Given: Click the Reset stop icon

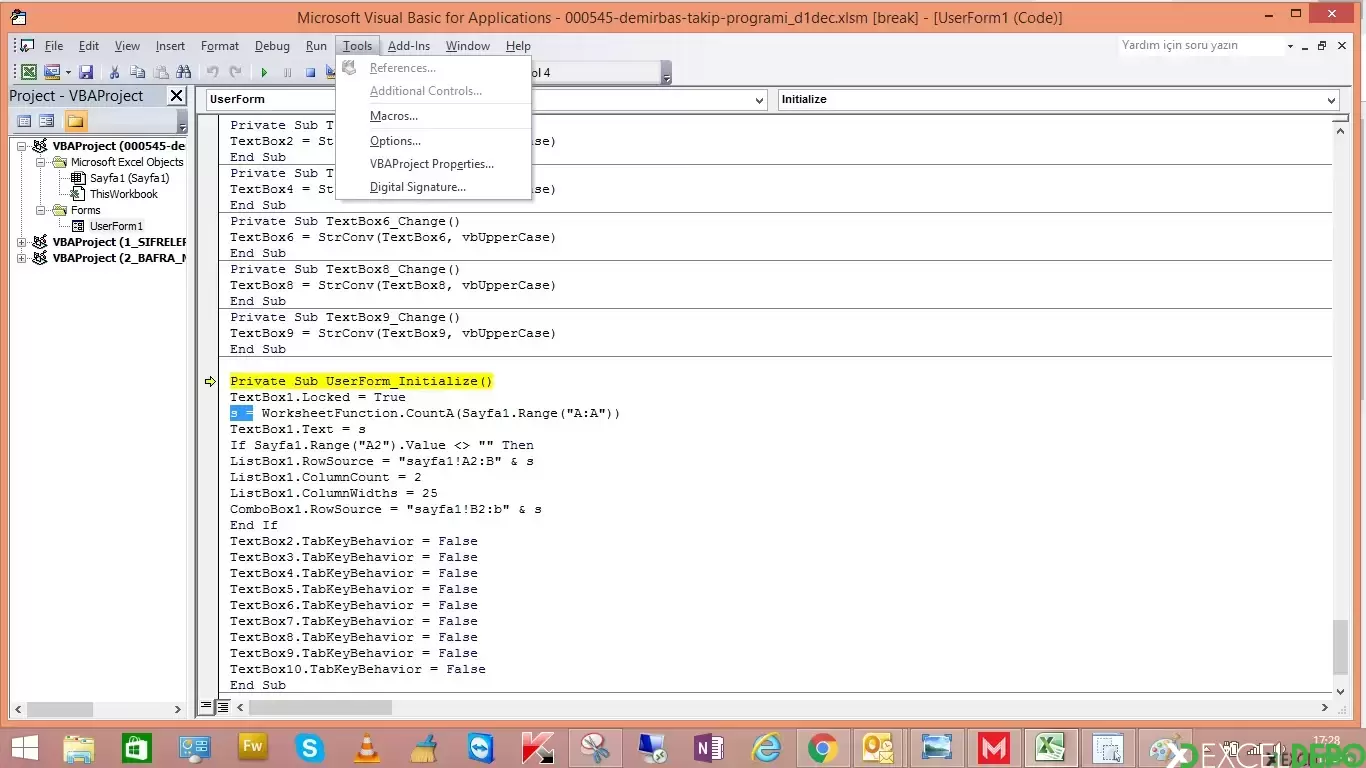Looking at the screenshot, I should [310, 72].
